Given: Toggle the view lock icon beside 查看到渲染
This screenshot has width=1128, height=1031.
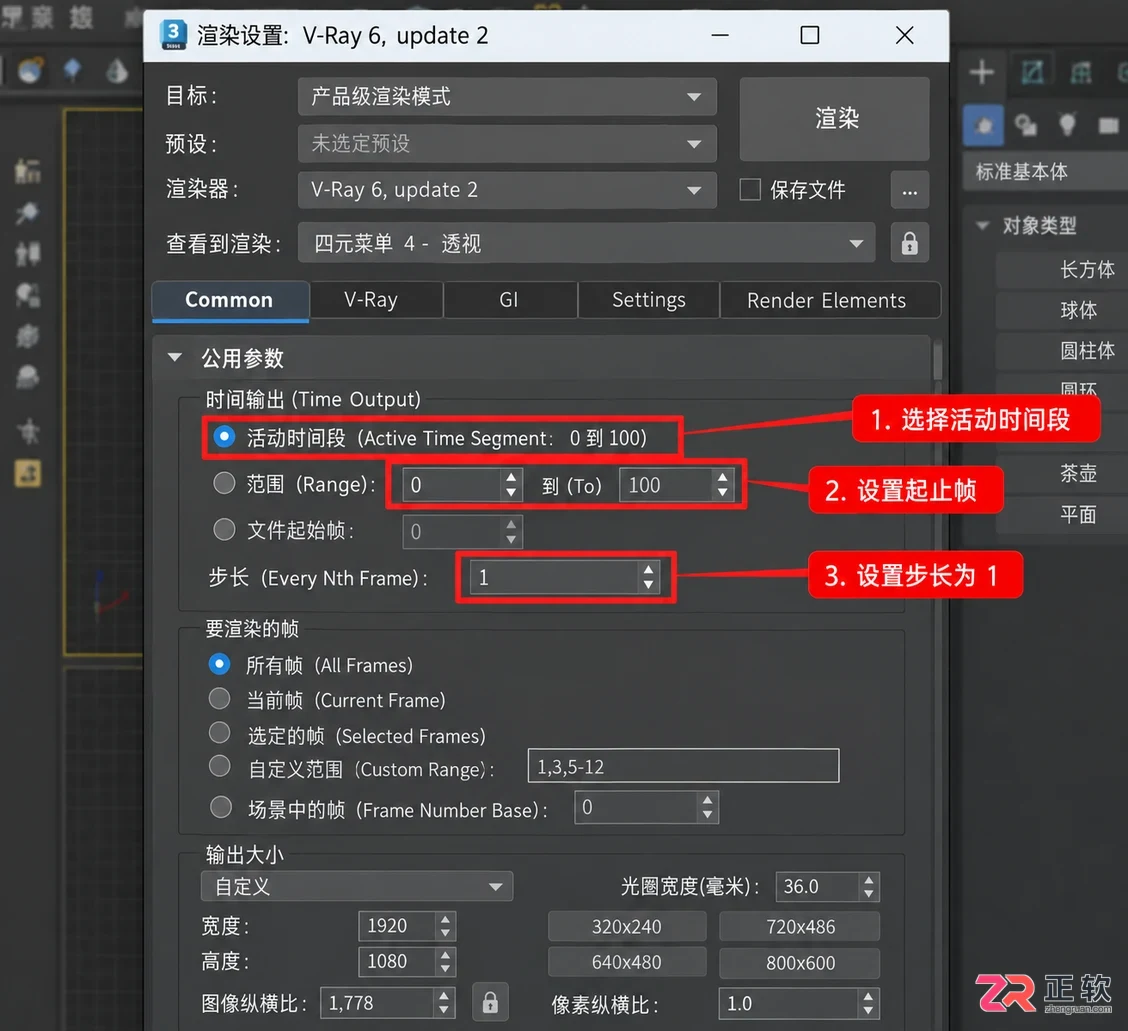Looking at the screenshot, I should [x=909, y=243].
